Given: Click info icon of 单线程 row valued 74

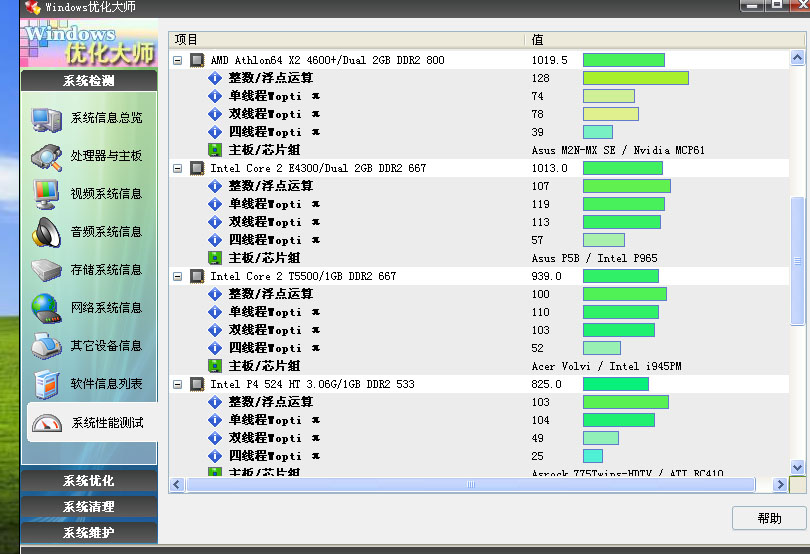Looking at the screenshot, I should tap(215, 96).
